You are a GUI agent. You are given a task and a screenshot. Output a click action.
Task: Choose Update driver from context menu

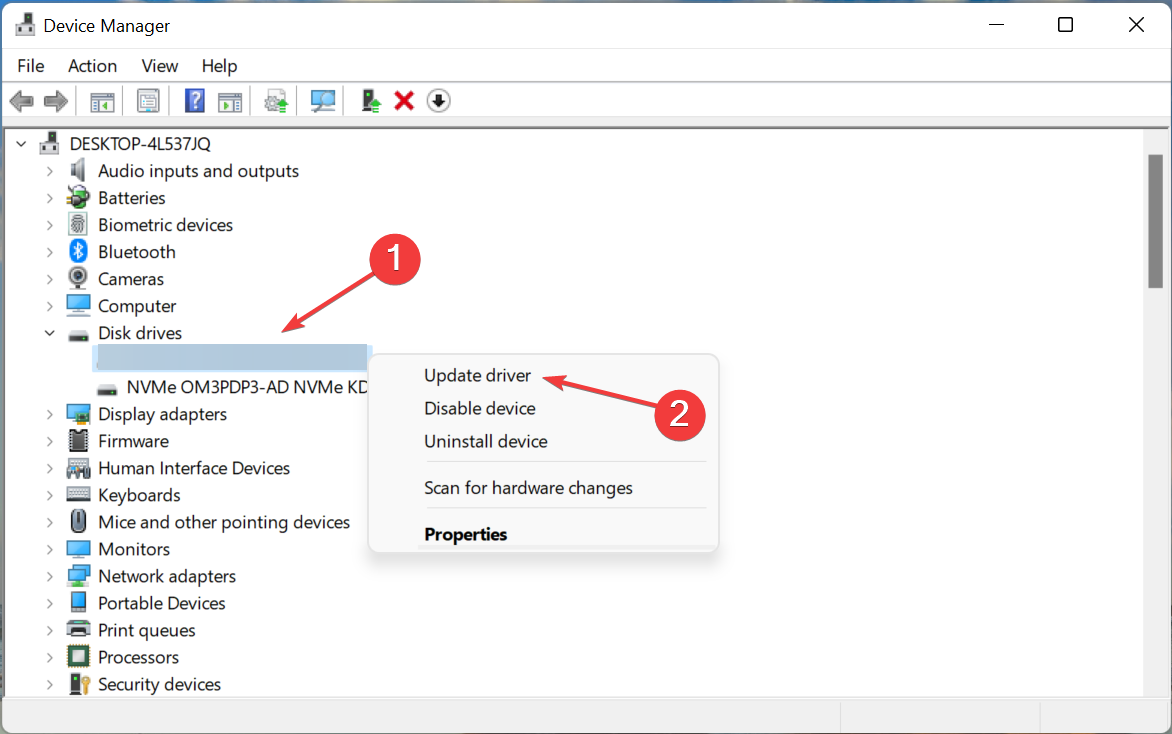coord(477,375)
